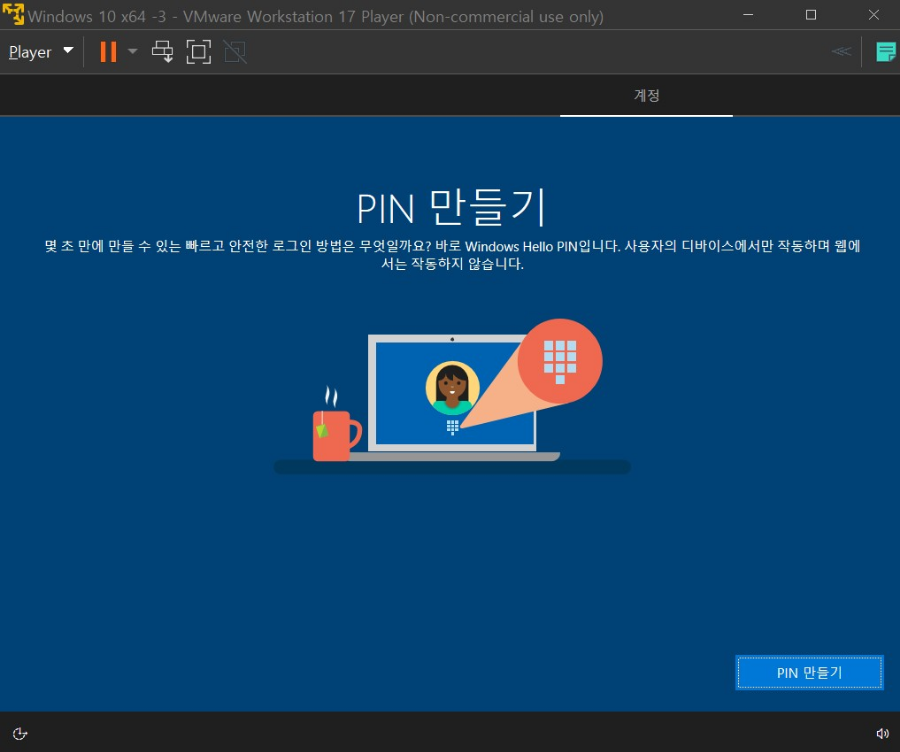Send Ctrl+Alt+Del to the virtual machine
The height and width of the screenshot is (752, 900).
pyautogui.click(x=162, y=52)
